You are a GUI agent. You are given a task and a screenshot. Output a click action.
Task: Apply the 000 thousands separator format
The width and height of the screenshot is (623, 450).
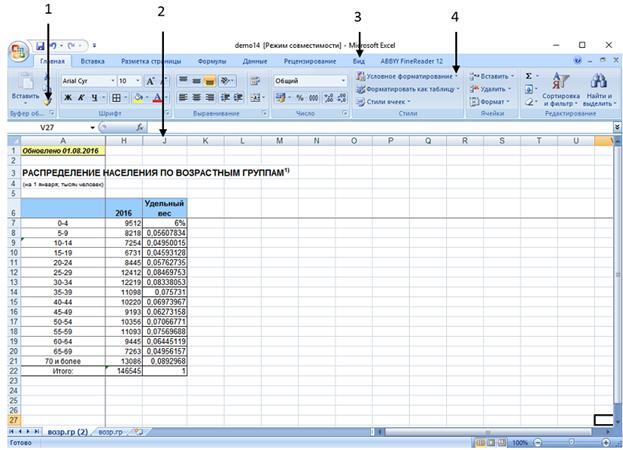pyautogui.click(x=313, y=98)
